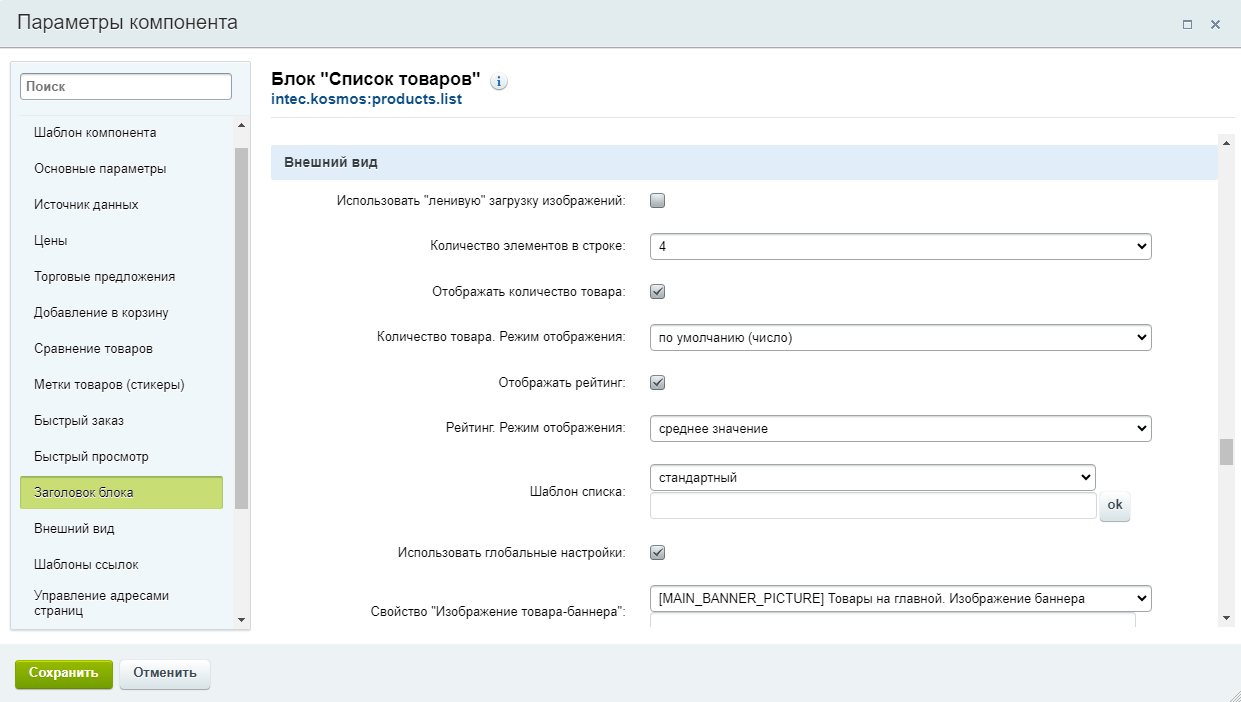Open 'Количество элементов в строке' dropdown
The image size is (1241, 702).
(x=901, y=246)
